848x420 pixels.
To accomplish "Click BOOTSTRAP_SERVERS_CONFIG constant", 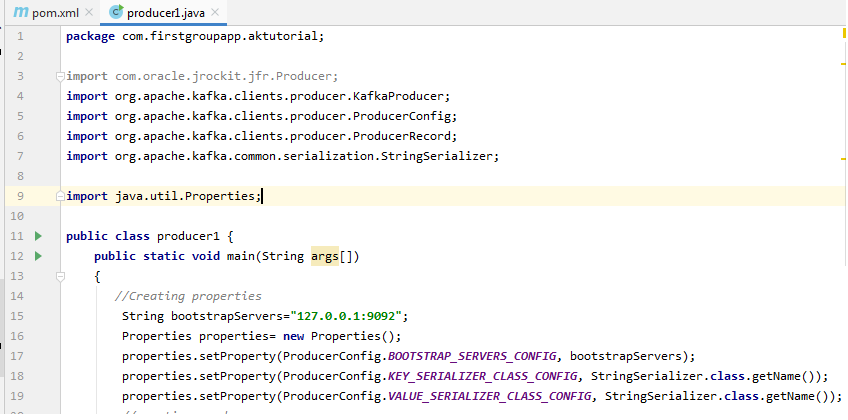I will point(472,356).
